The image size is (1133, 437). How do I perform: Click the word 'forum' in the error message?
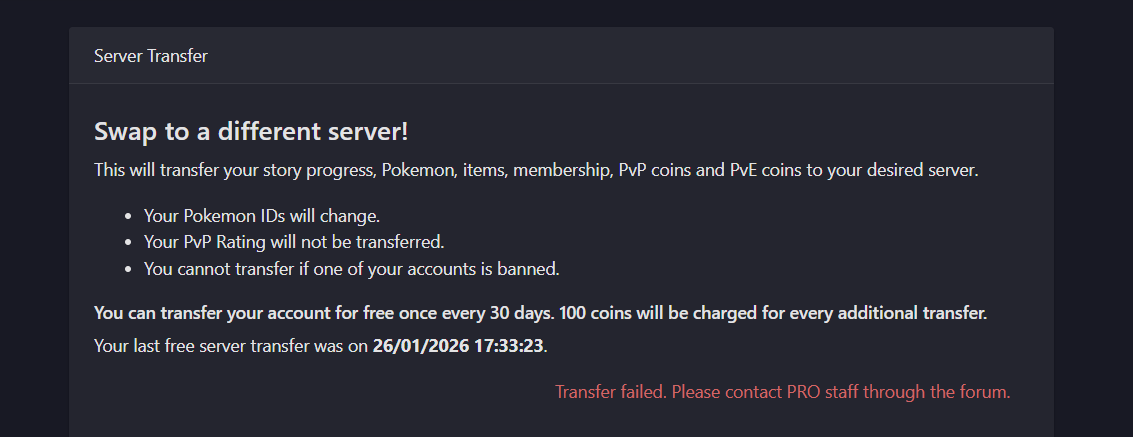[984, 391]
